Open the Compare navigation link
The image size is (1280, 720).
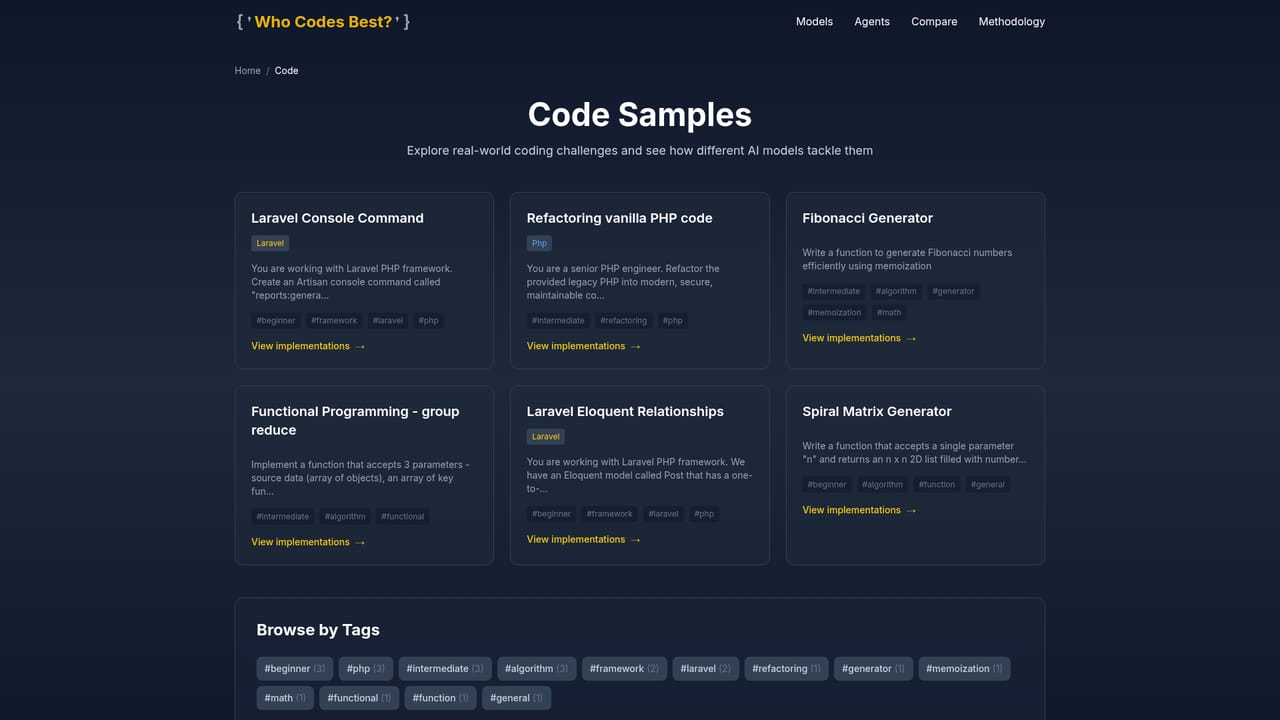click(x=934, y=21)
